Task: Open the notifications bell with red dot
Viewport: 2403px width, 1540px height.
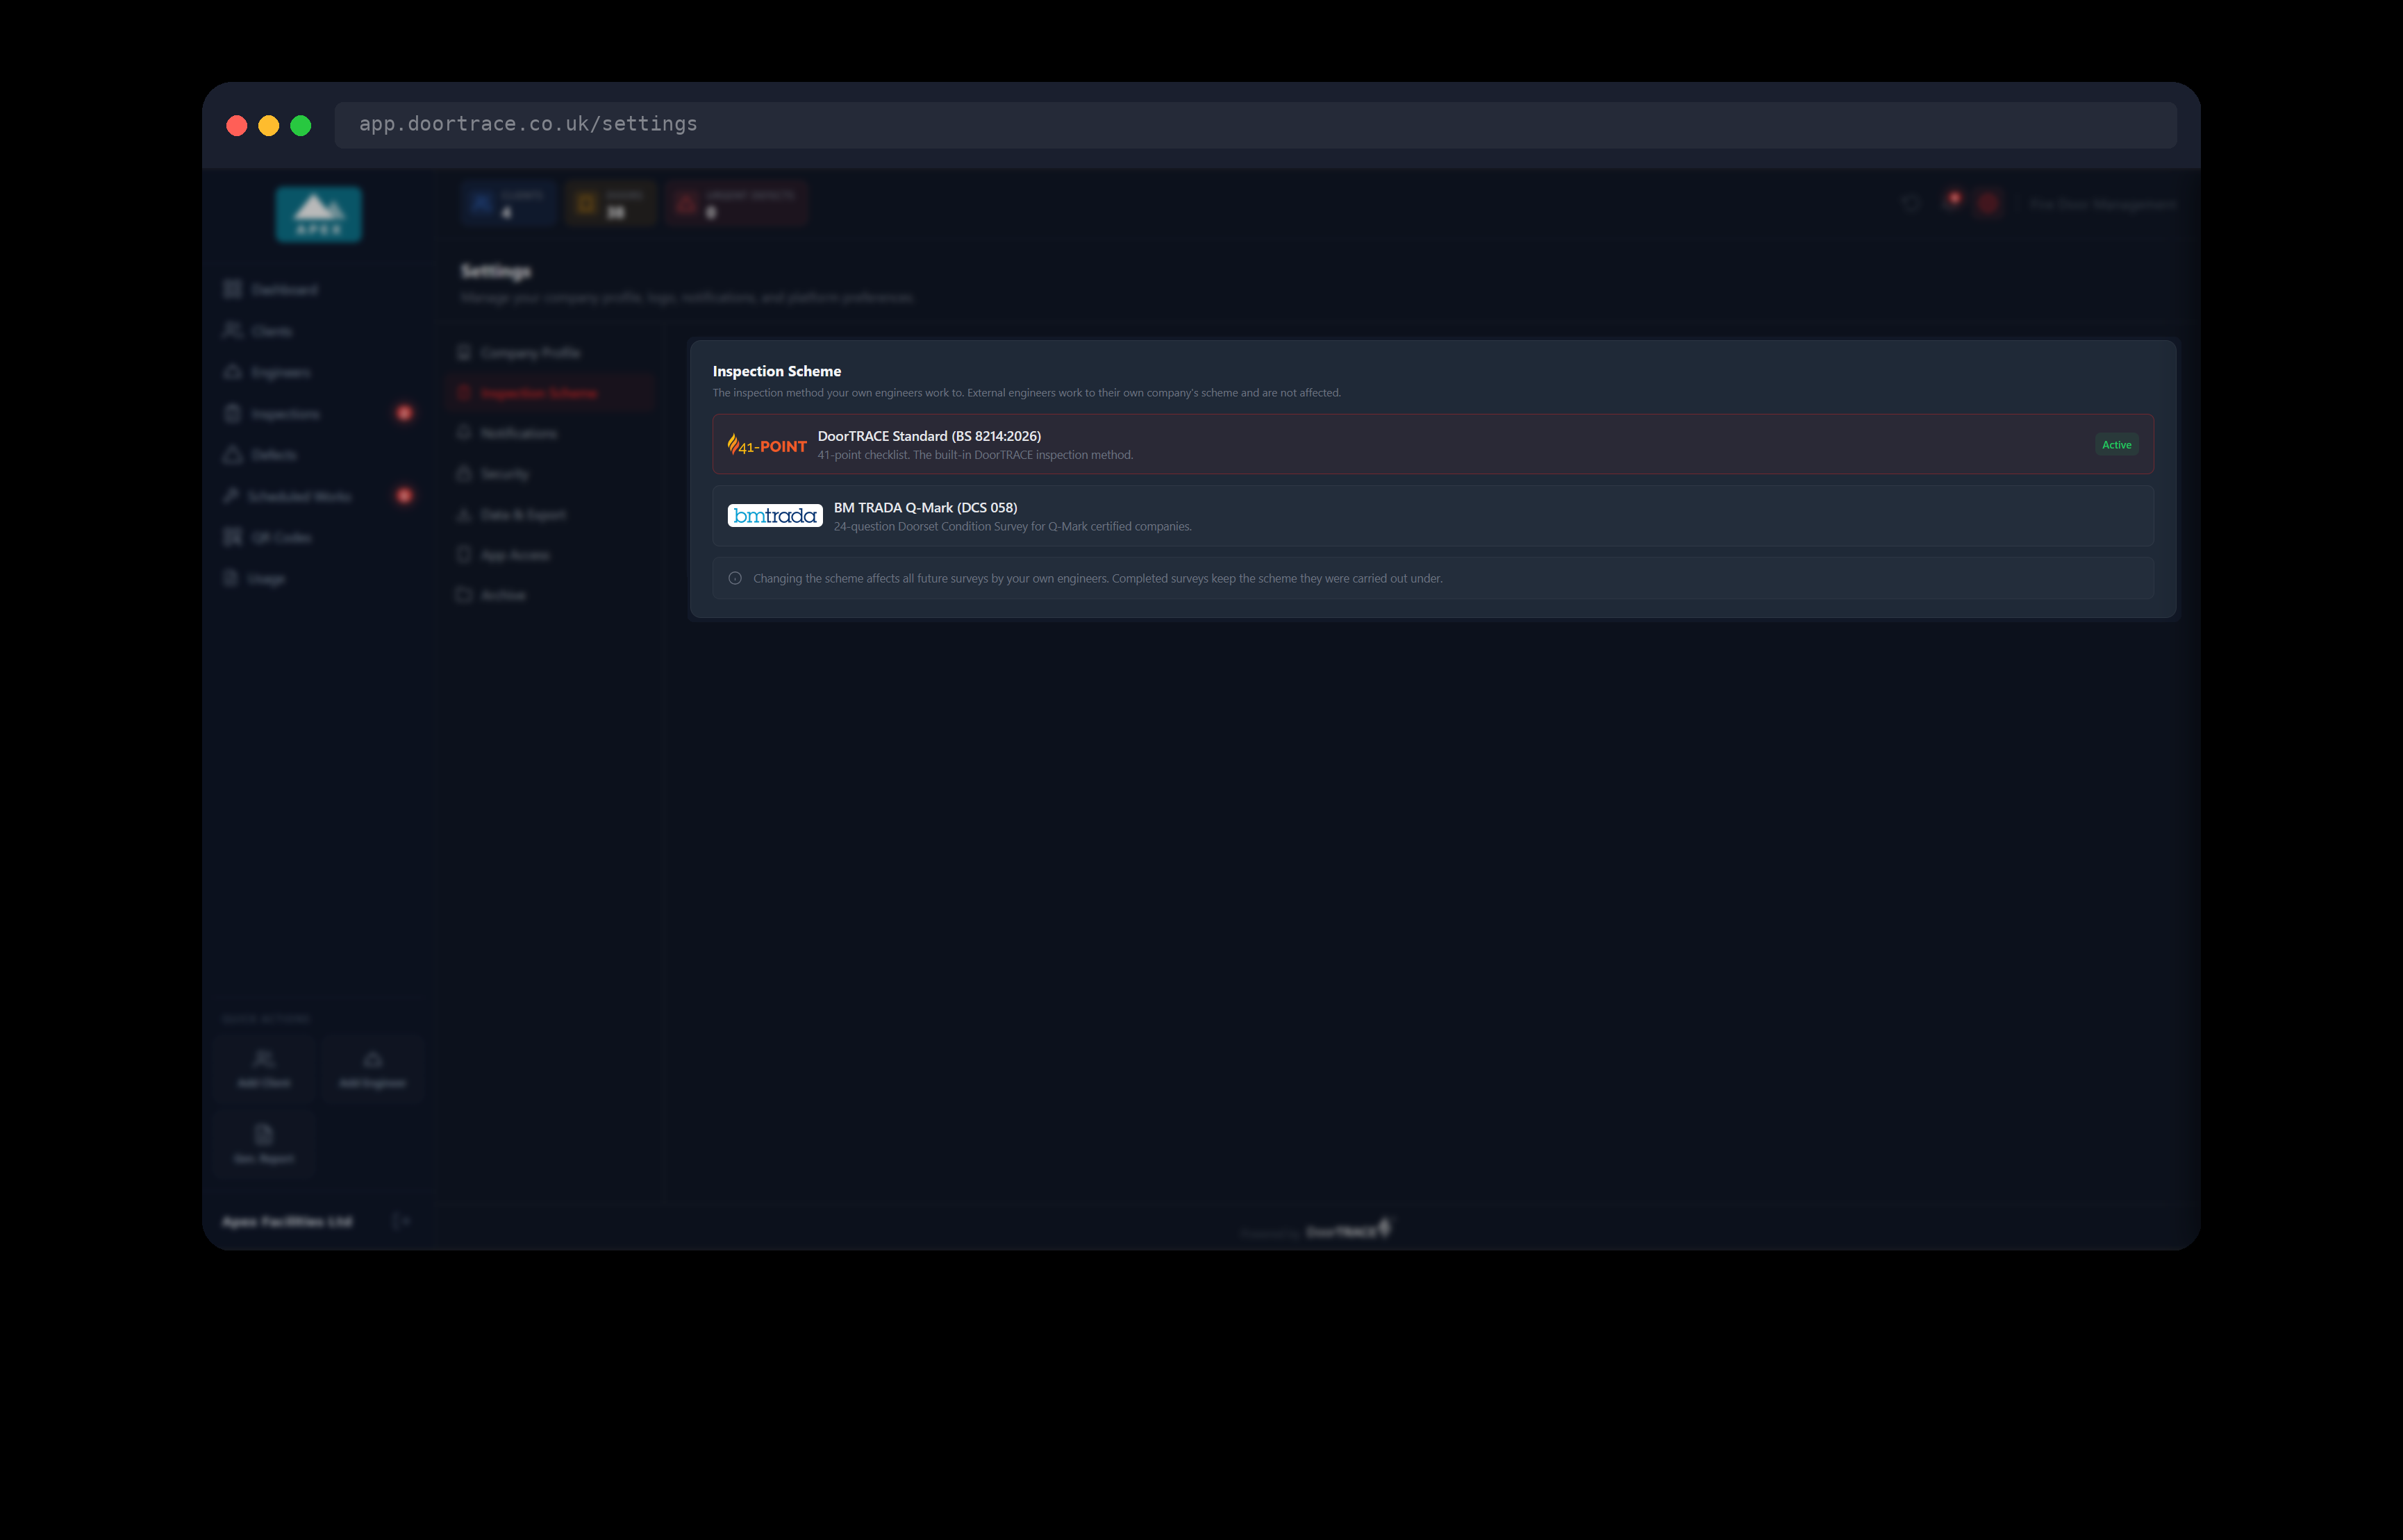Action: (1950, 203)
